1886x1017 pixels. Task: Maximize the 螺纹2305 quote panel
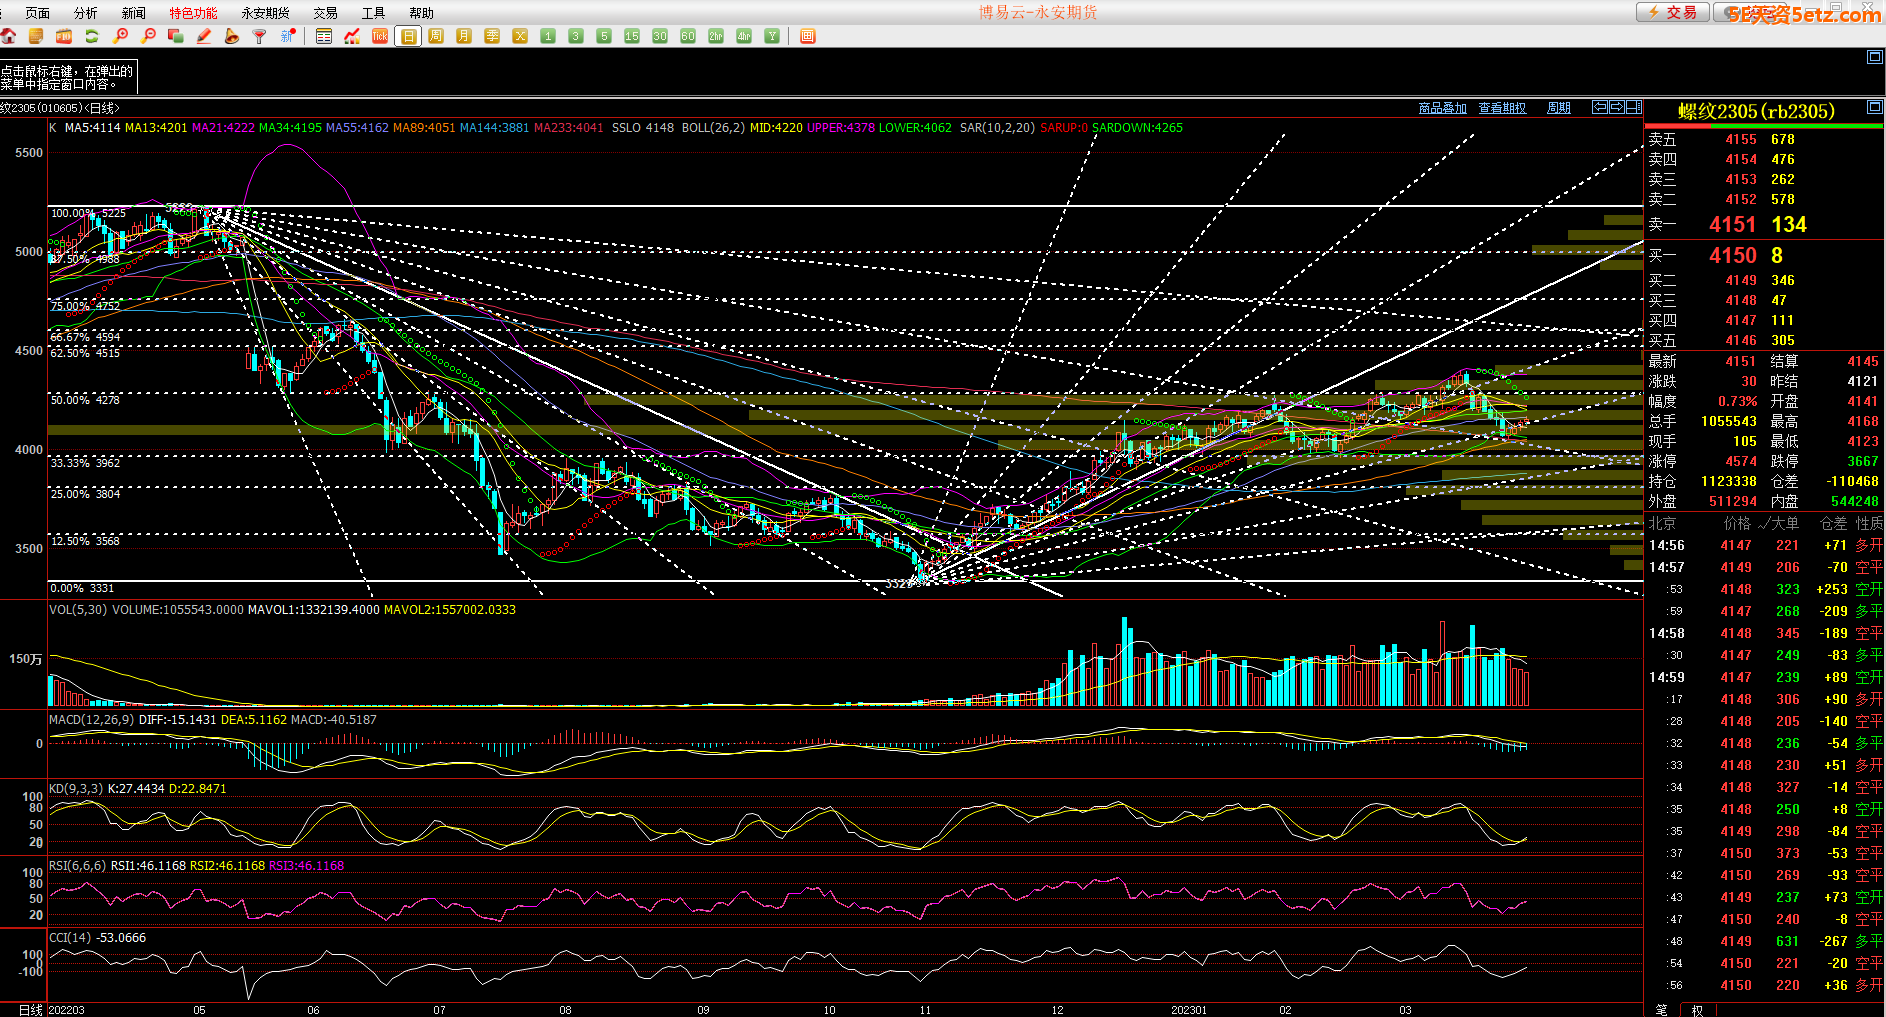pos(1875,107)
